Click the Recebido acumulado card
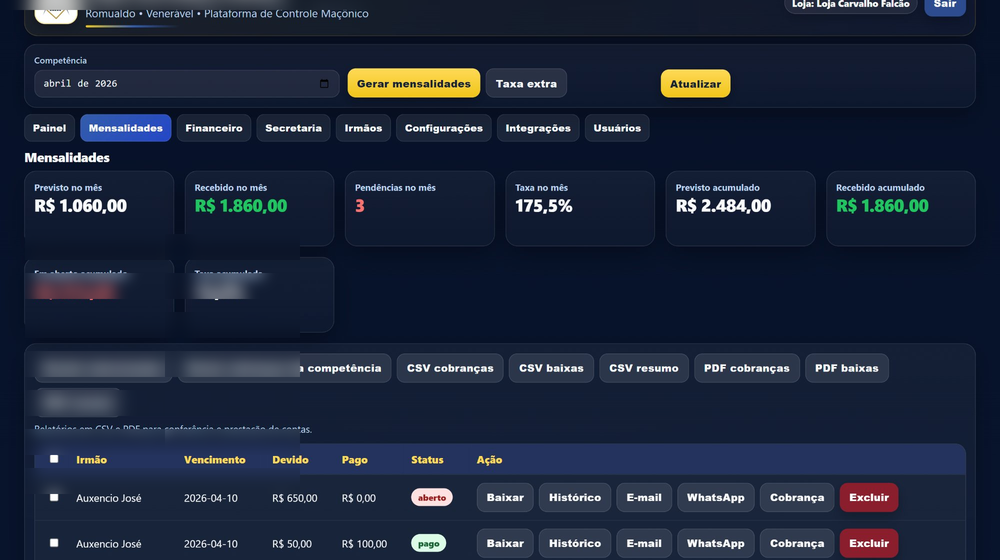This screenshot has width=1000, height=560. click(x=901, y=208)
